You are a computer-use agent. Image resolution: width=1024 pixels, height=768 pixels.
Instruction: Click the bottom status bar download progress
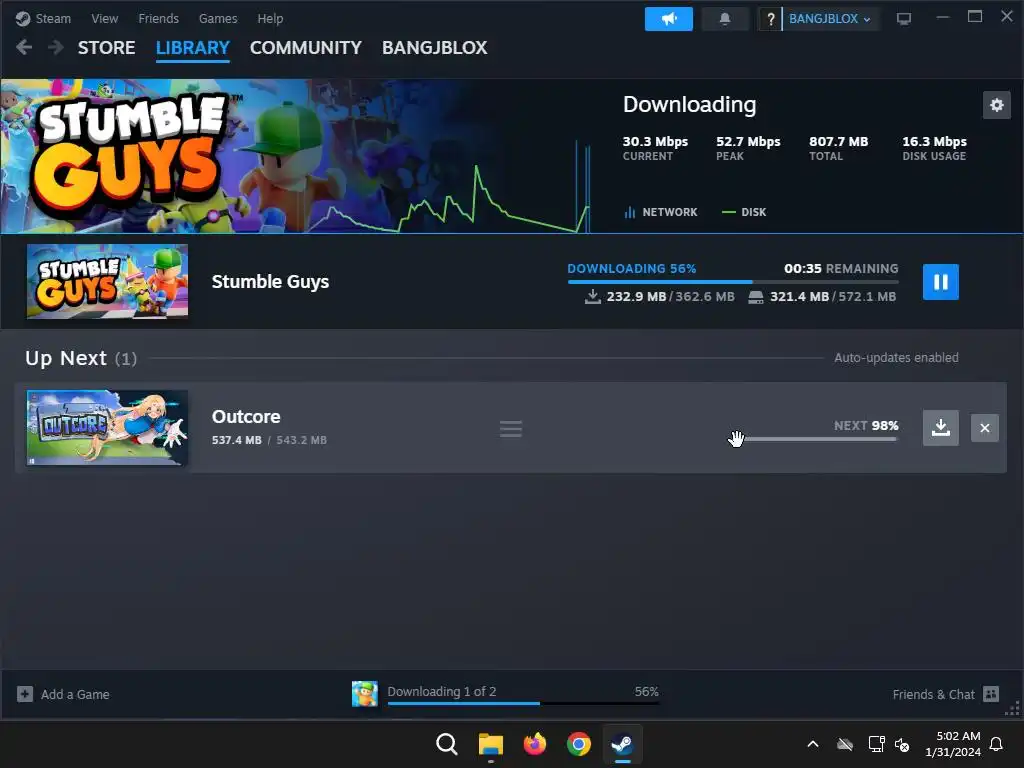[523, 703]
